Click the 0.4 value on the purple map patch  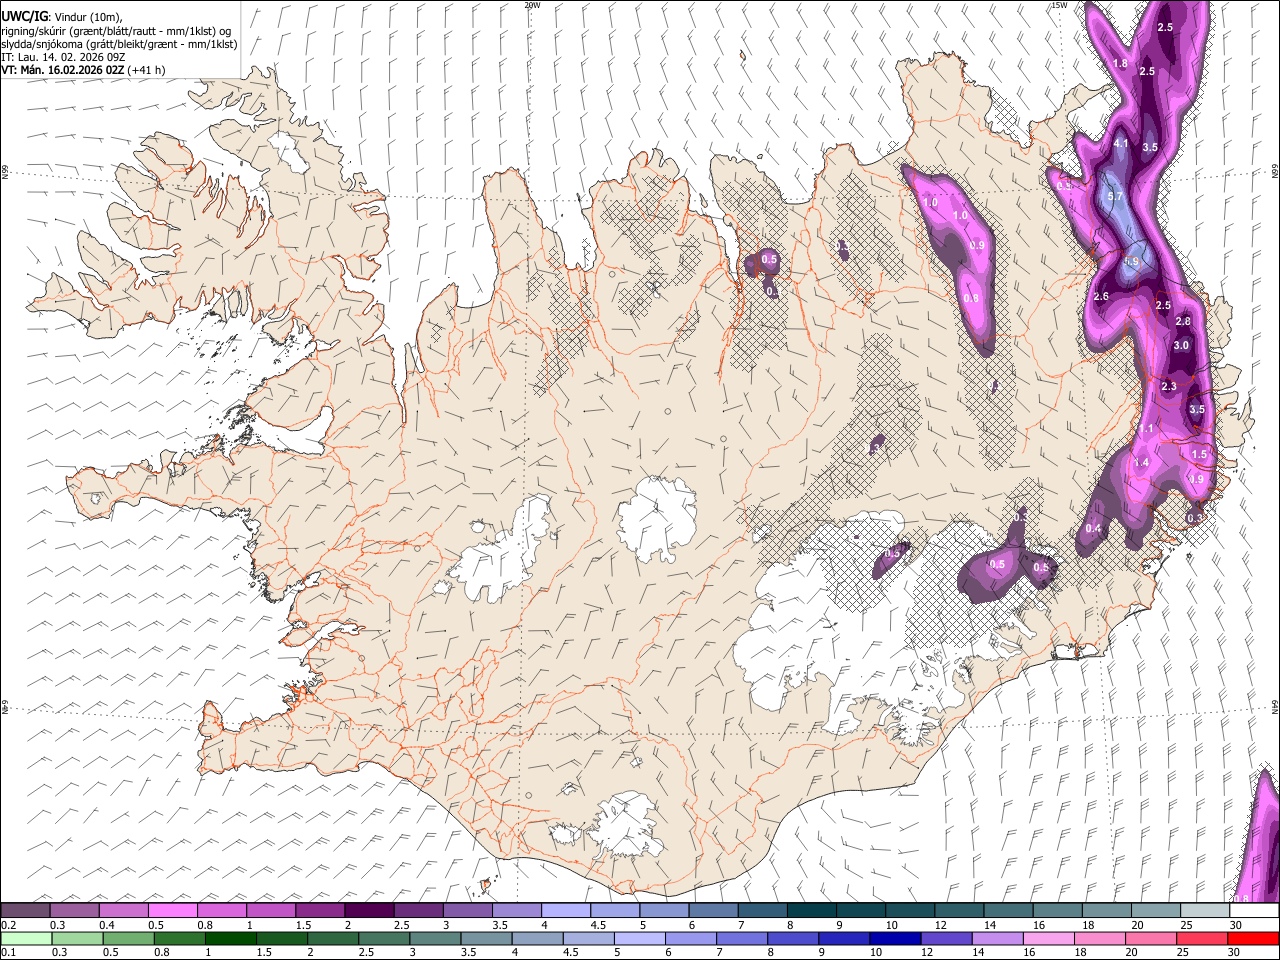pyautogui.click(x=1093, y=529)
